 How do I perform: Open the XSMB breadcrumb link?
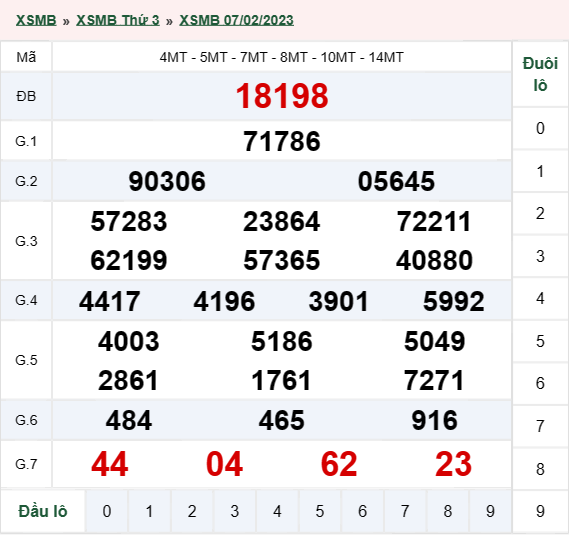[36, 20]
